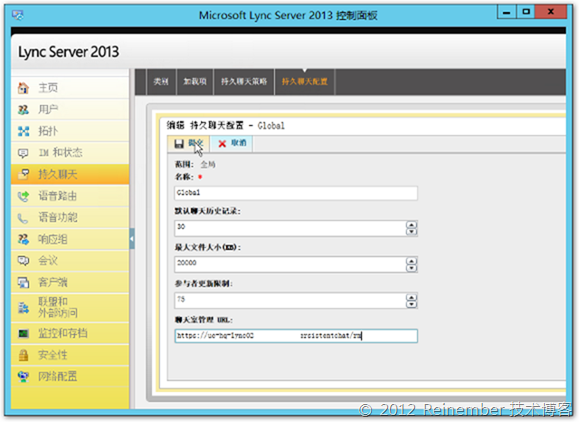The image size is (579, 422).
Task: Maximize the Lync control panel window
Action: tap(526, 12)
